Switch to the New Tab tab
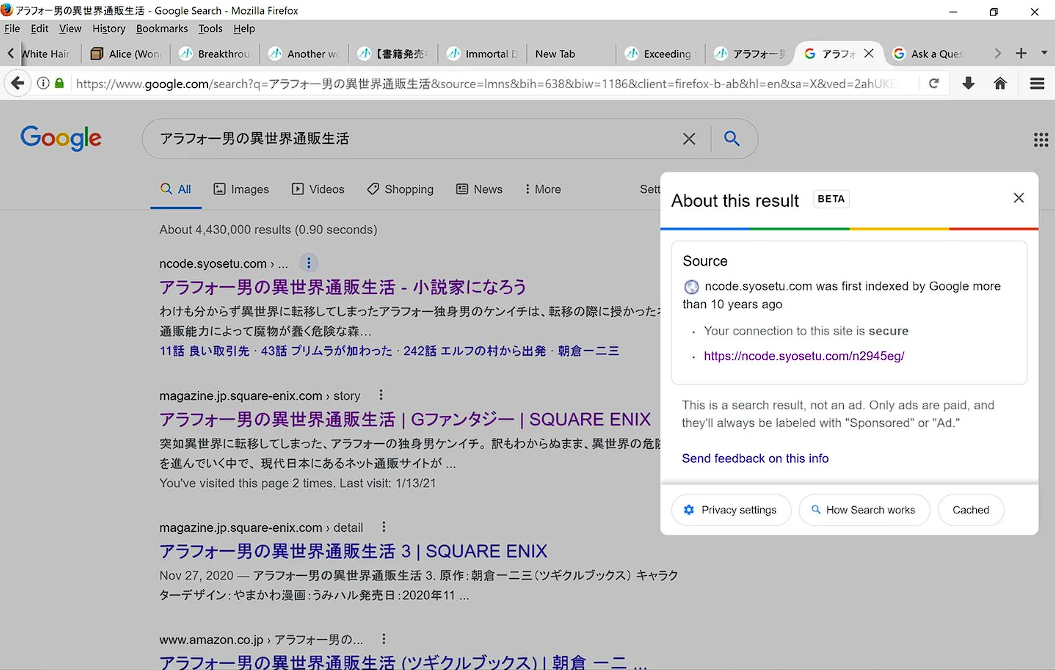The width and height of the screenshot is (1055, 670). point(572,54)
